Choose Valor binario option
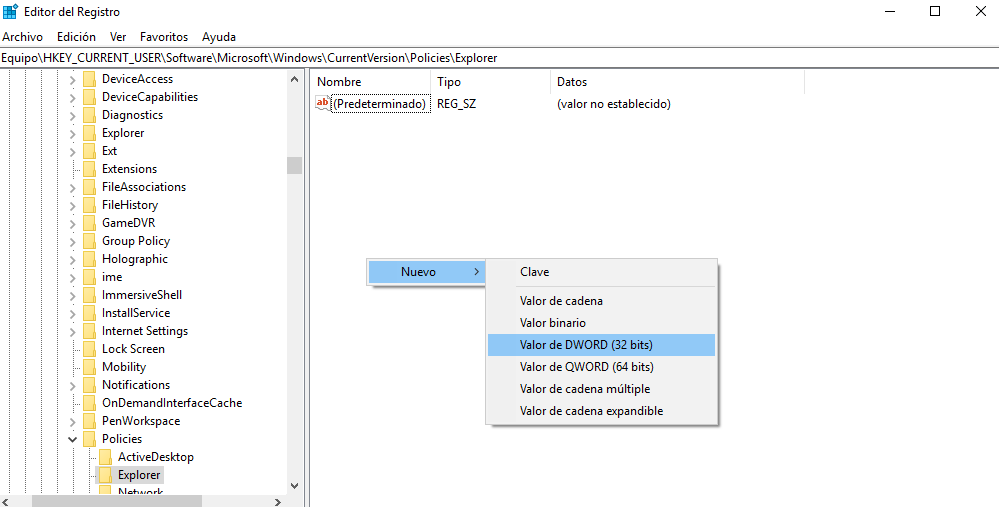Image resolution: width=999 pixels, height=507 pixels. coord(601,323)
